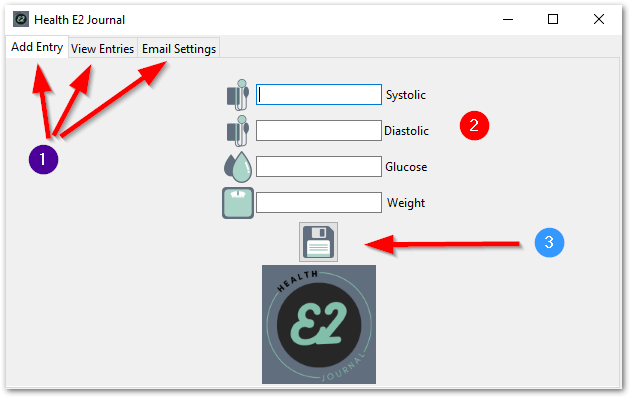Click into the Diastolic input field
Image resolution: width=631 pixels, height=398 pixels.
point(319,130)
